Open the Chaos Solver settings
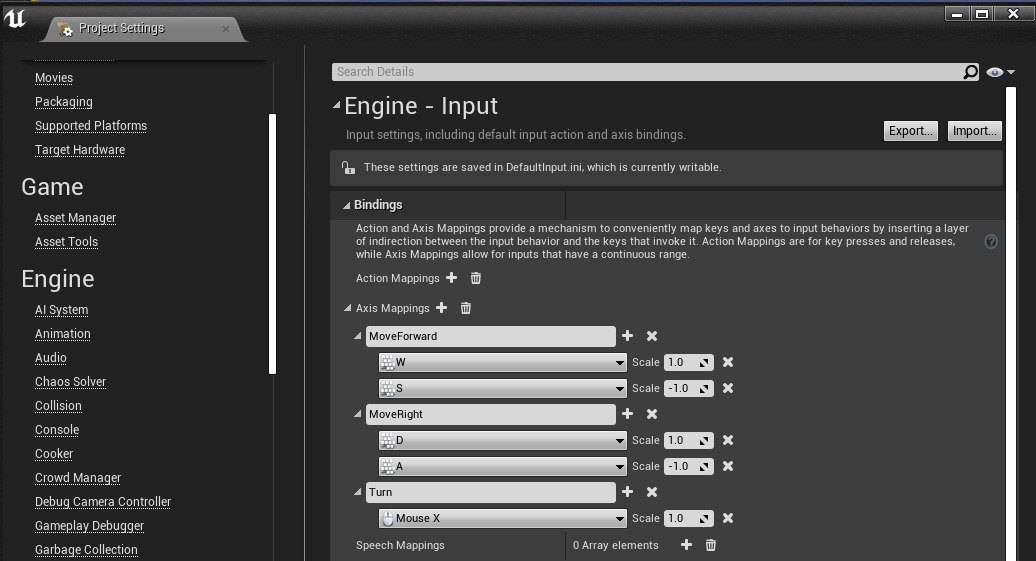The width and height of the screenshot is (1036, 561). tap(71, 381)
